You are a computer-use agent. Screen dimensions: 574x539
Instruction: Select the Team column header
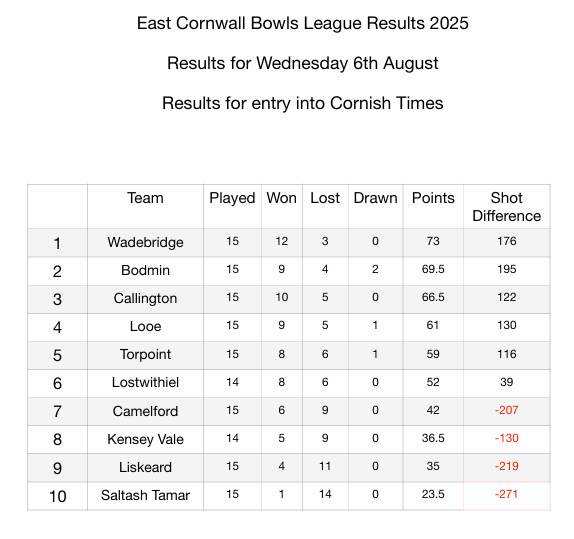click(145, 198)
